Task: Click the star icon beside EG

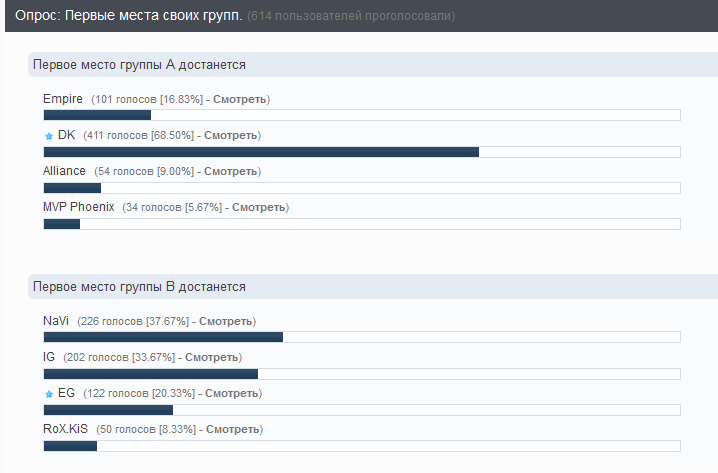Action: pyautogui.click(x=48, y=394)
